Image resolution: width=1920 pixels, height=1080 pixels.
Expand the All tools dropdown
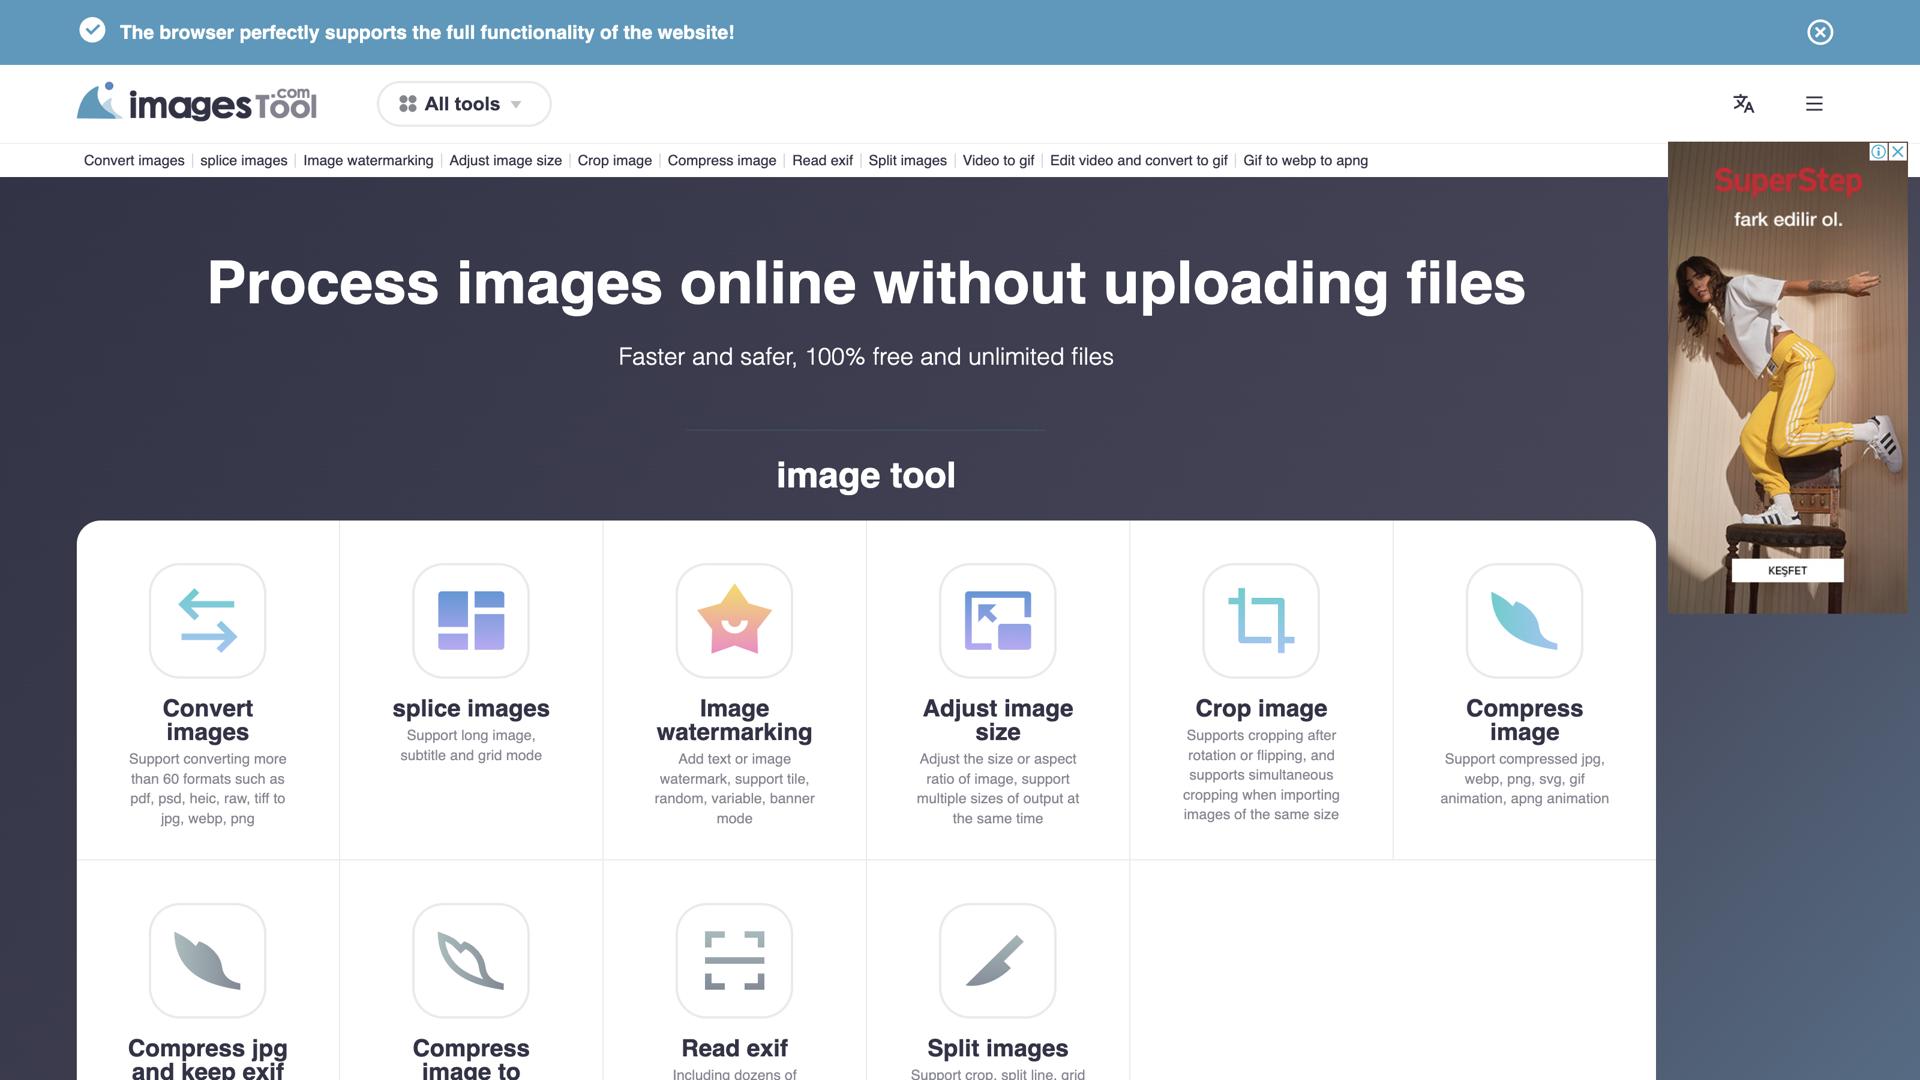pyautogui.click(x=463, y=104)
